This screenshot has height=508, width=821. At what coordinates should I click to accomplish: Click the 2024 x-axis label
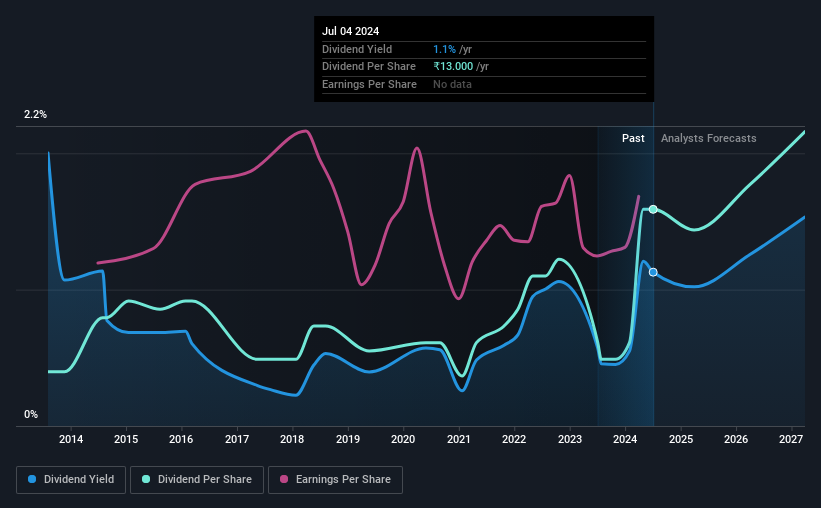625,439
